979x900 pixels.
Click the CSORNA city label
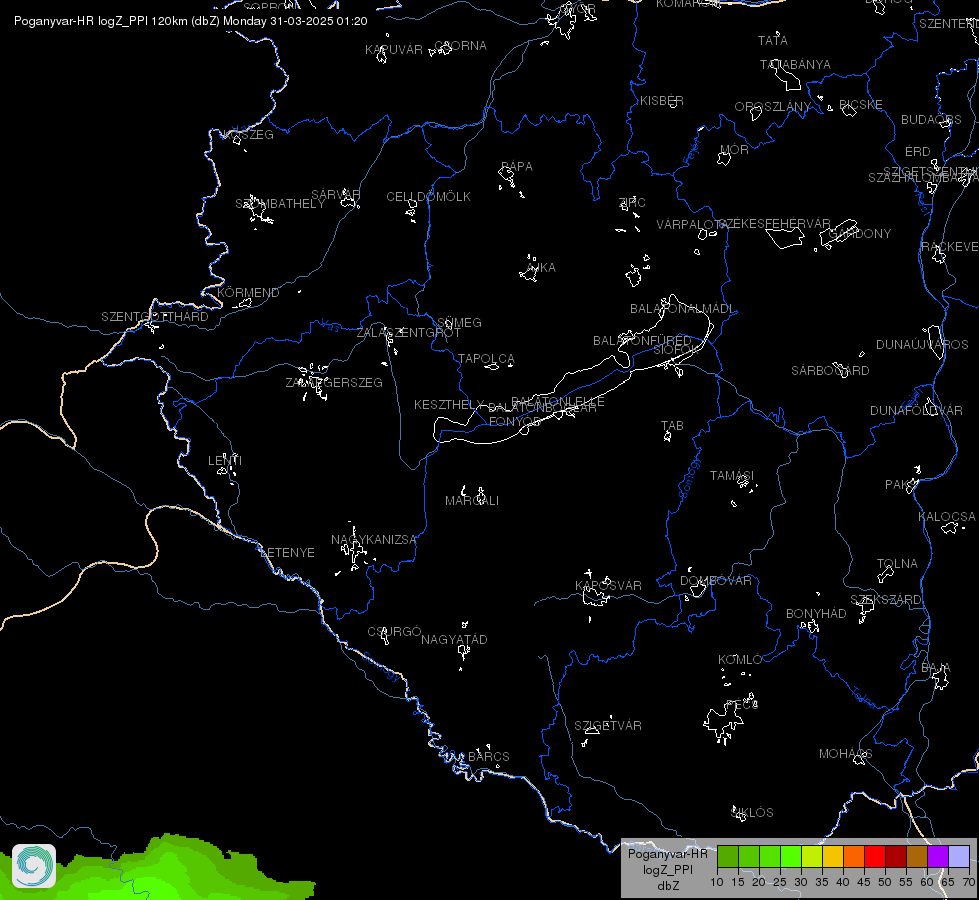click(x=461, y=46)
